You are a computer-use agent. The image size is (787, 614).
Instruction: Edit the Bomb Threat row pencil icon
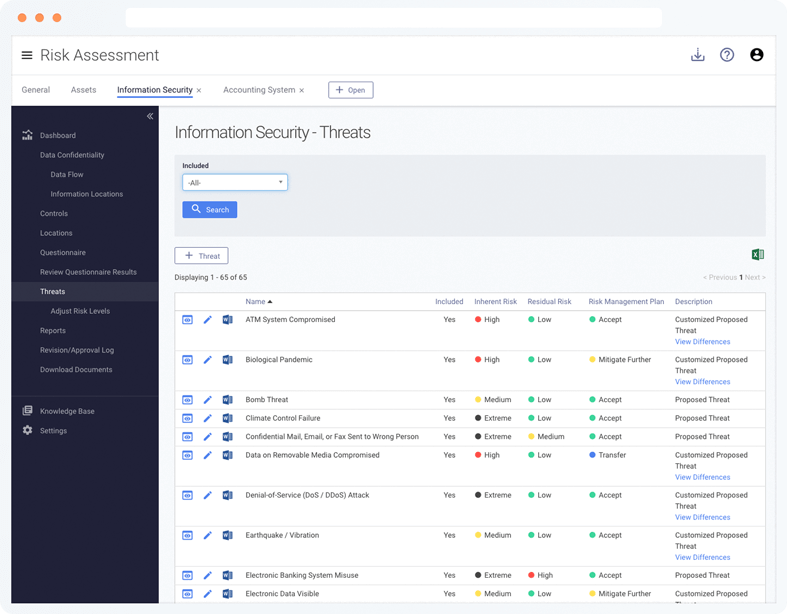pyautogui.click(x=207, y=400)
